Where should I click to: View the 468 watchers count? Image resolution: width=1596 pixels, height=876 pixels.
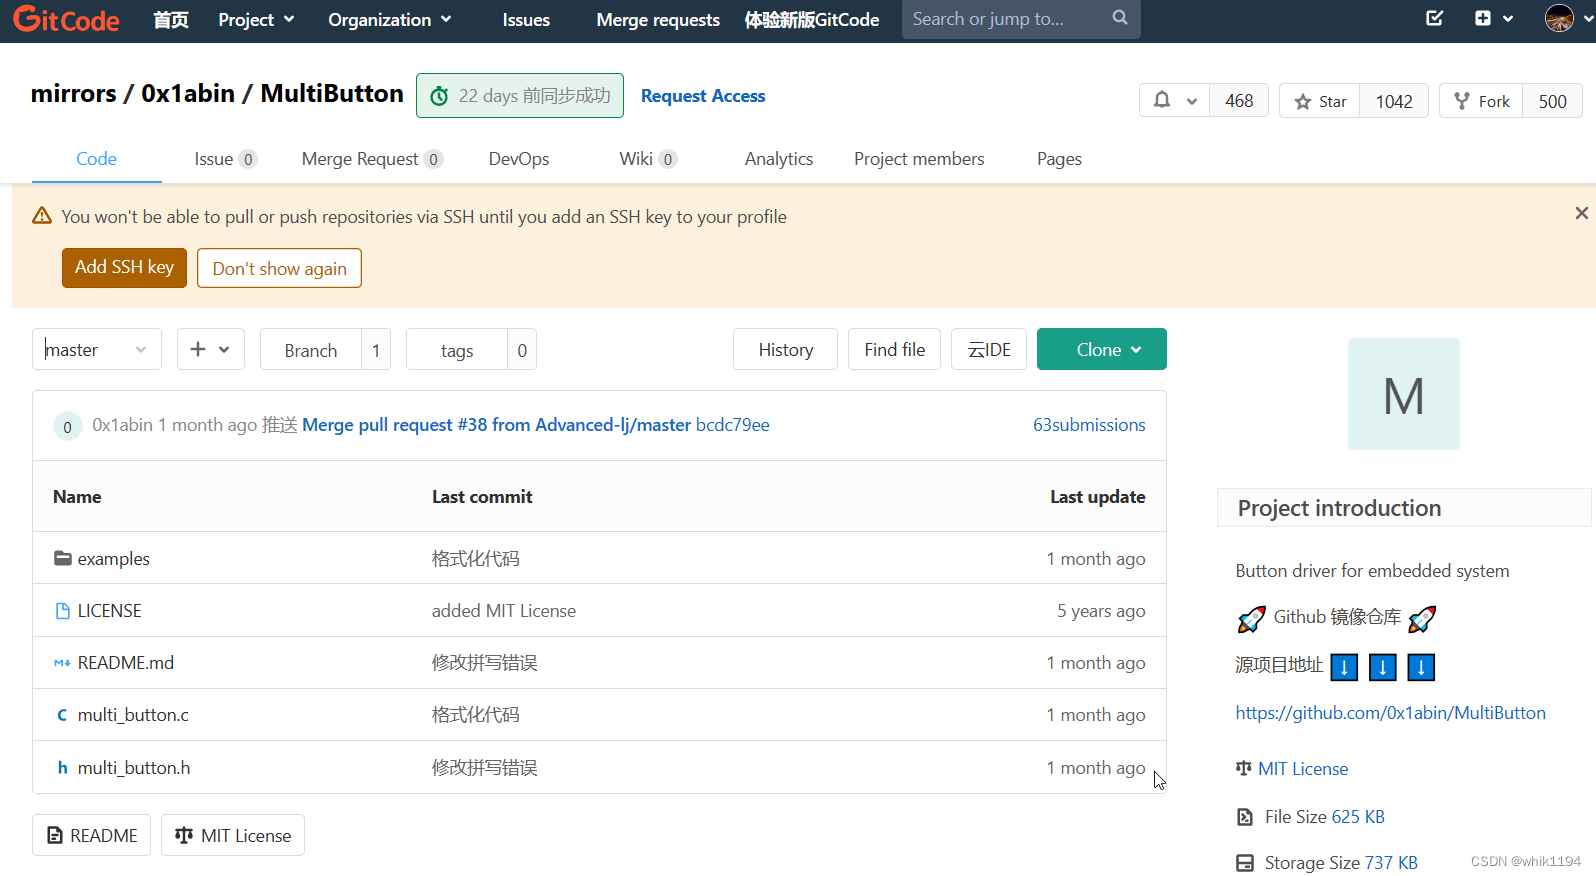tap(1239, 101)
